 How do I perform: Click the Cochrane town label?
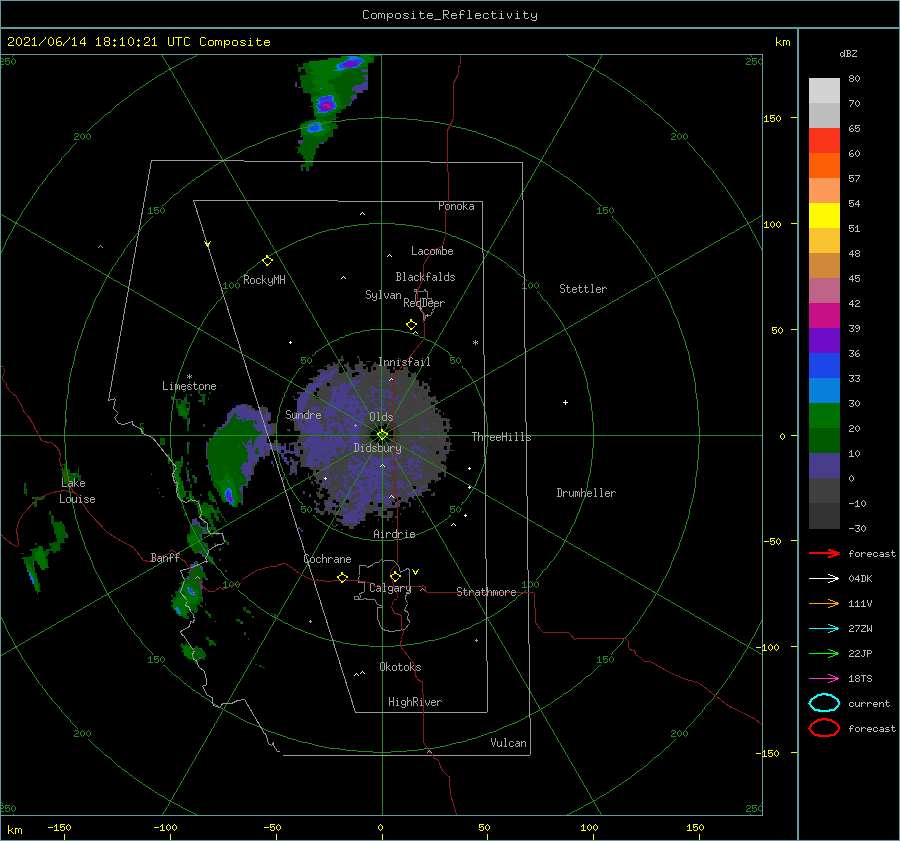coord(327,559)
